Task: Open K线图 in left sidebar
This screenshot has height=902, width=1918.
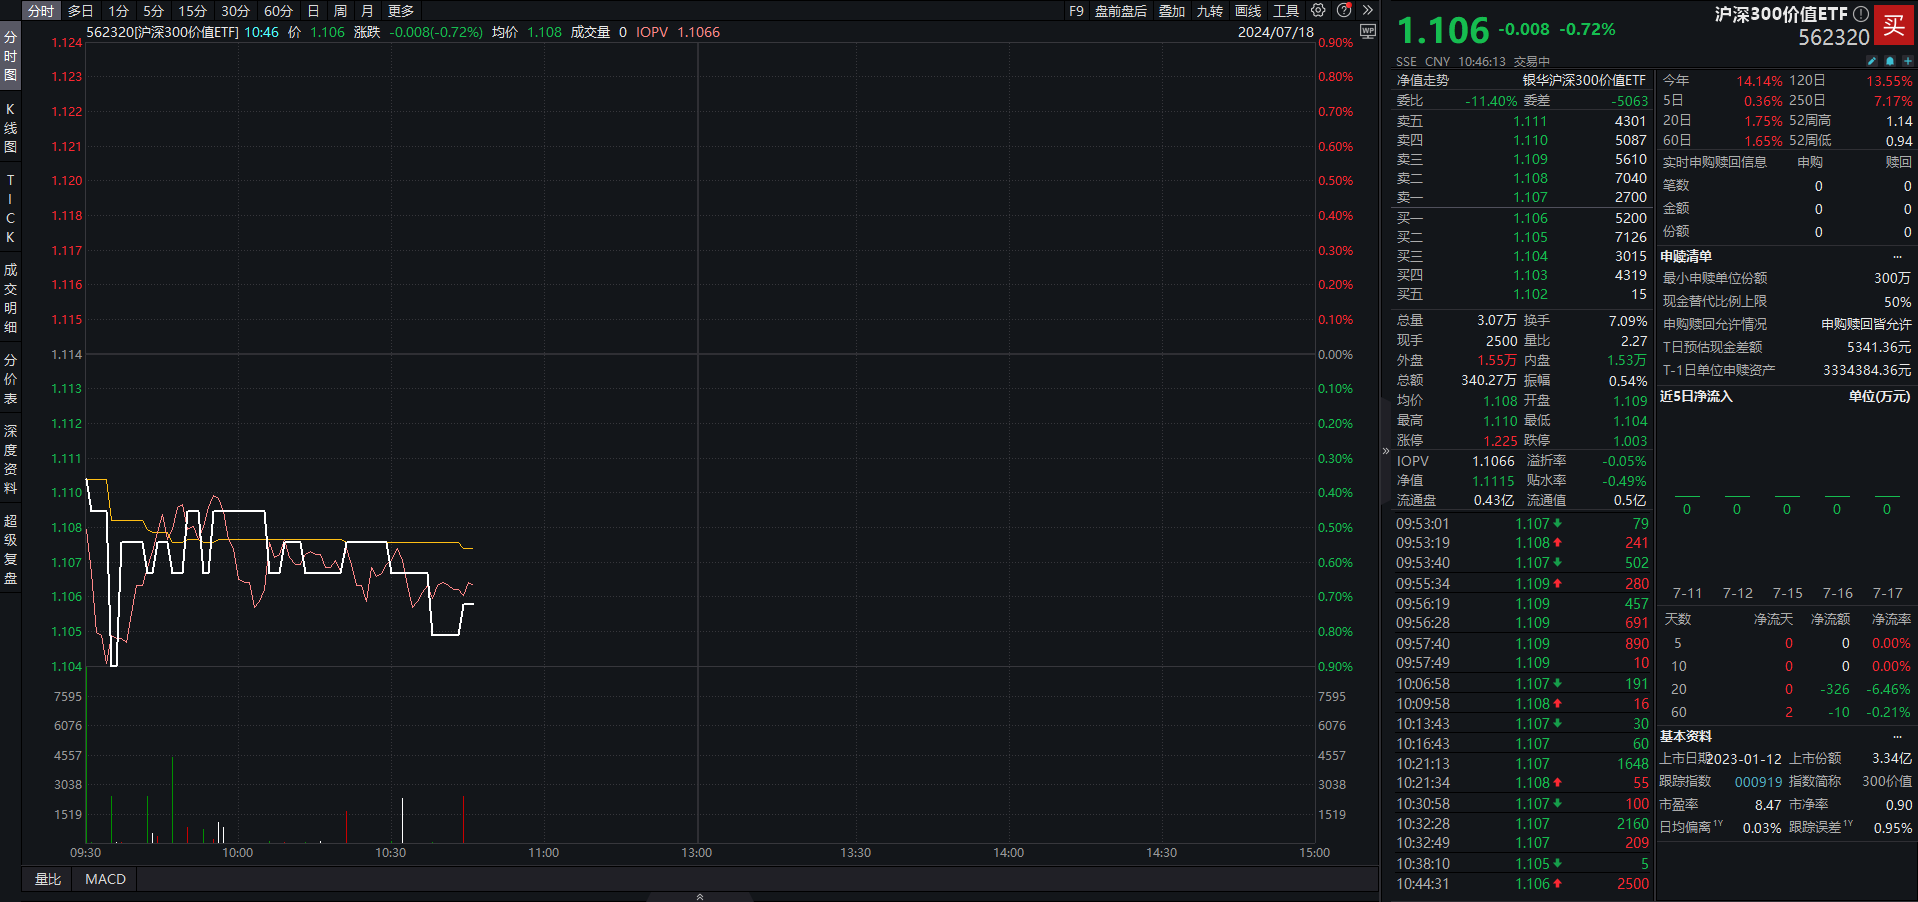Action: point(10,128)
